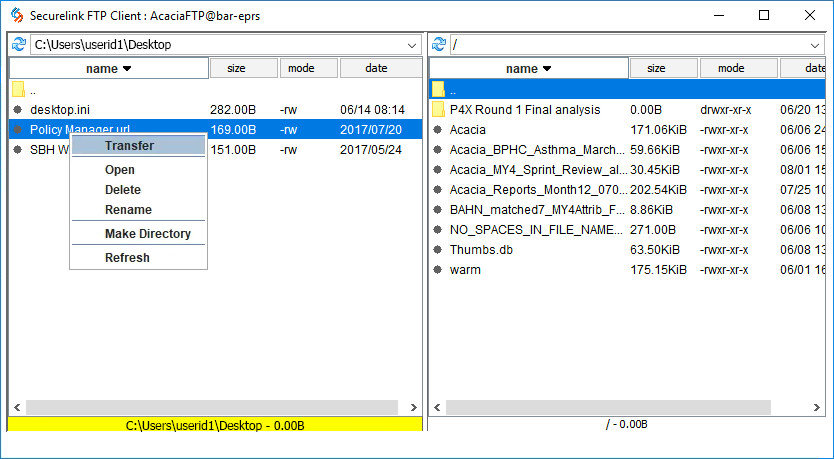
Task: Click the local pane refresh icon
Action: tap(18, 45)
